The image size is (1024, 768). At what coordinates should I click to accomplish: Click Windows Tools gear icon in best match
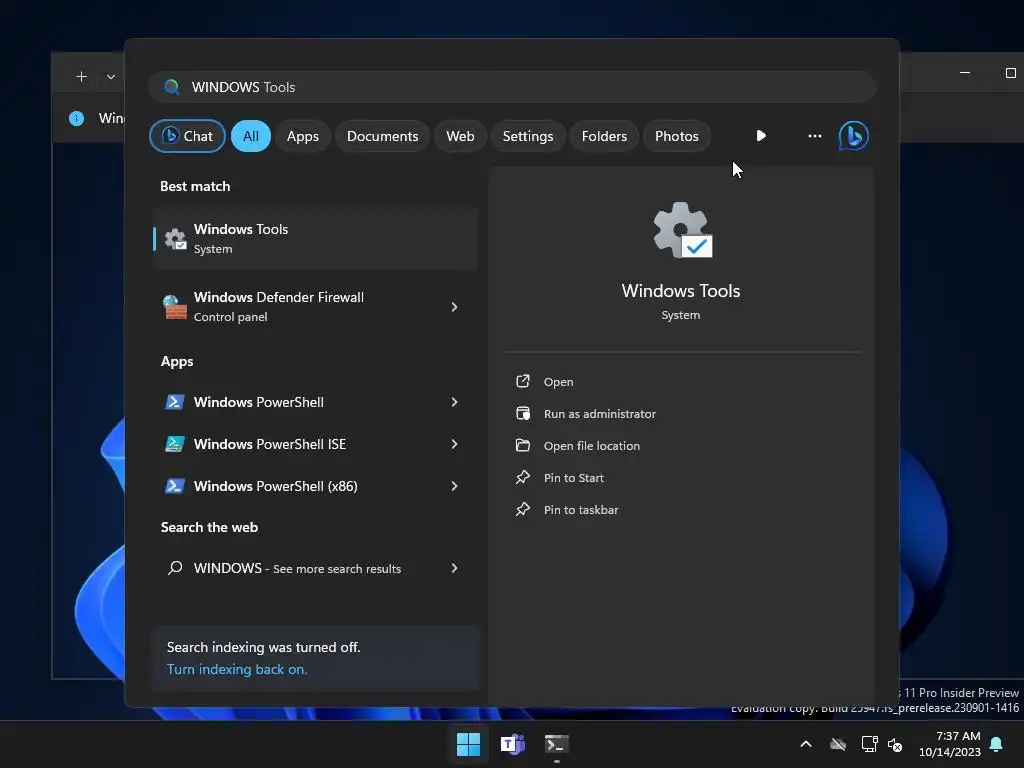pyautogui.click(x=175, y=239)
